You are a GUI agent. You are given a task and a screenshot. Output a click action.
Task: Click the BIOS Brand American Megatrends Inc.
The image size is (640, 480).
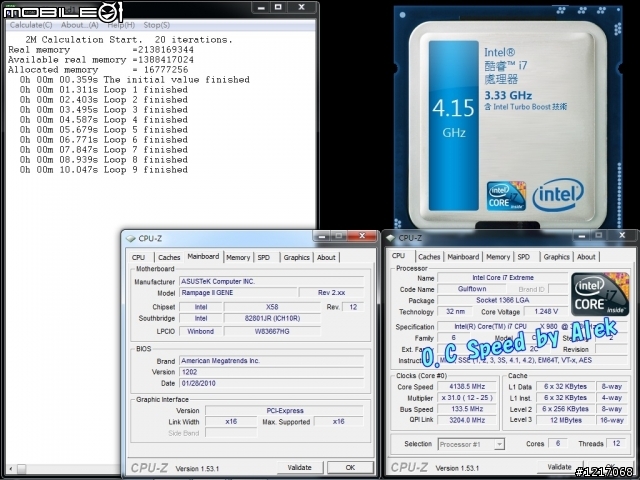[271, 361]
